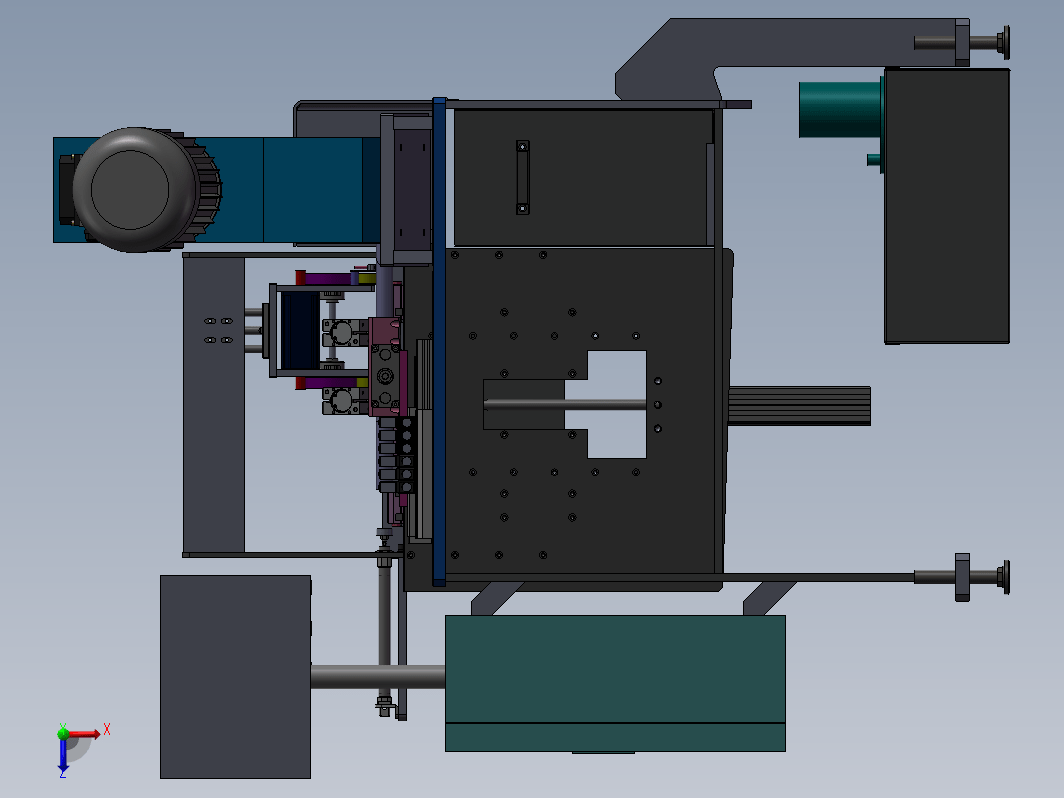1064x798 pixels.
Task: Select the gray side panel with slotted holes
Action: [214, 405]
